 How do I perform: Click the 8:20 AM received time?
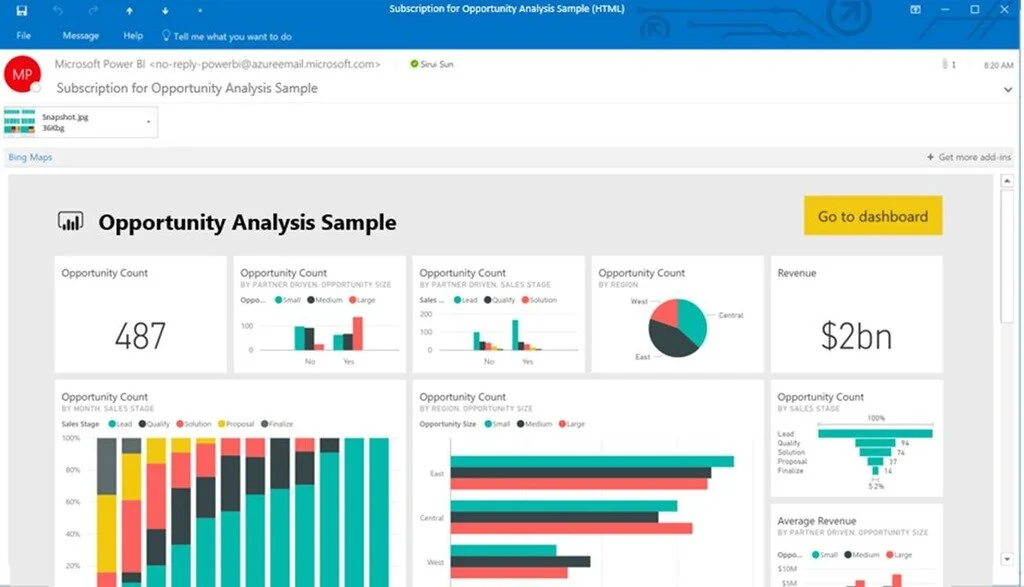999,65
